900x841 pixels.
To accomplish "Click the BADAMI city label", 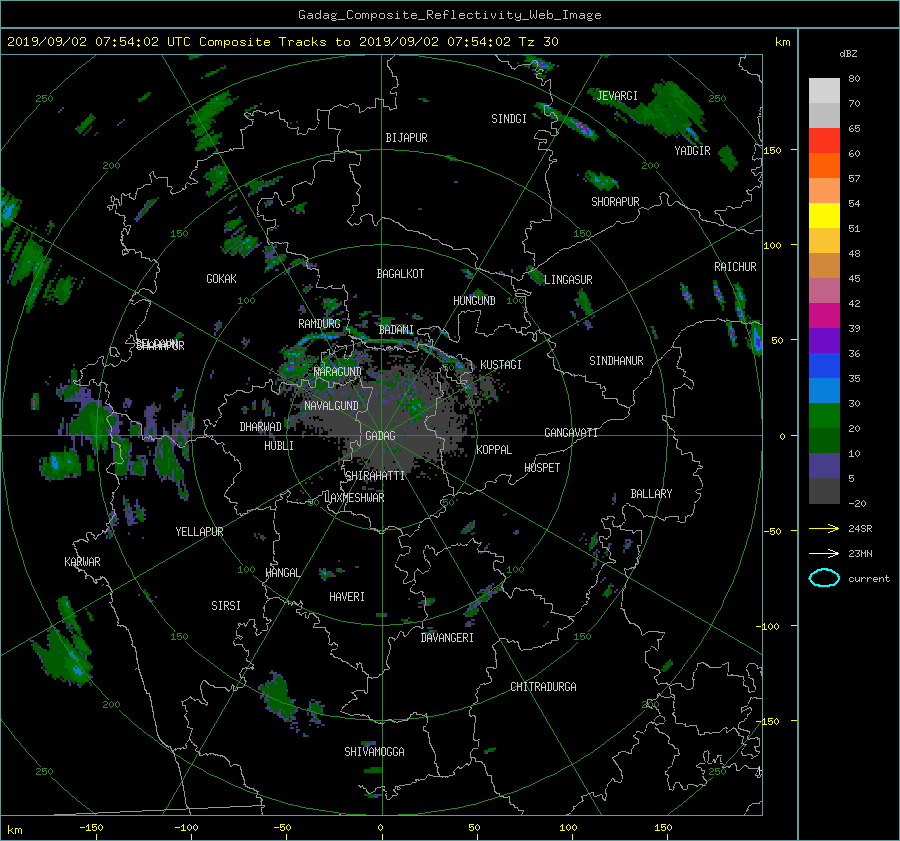I will click(x=396, y=330).
